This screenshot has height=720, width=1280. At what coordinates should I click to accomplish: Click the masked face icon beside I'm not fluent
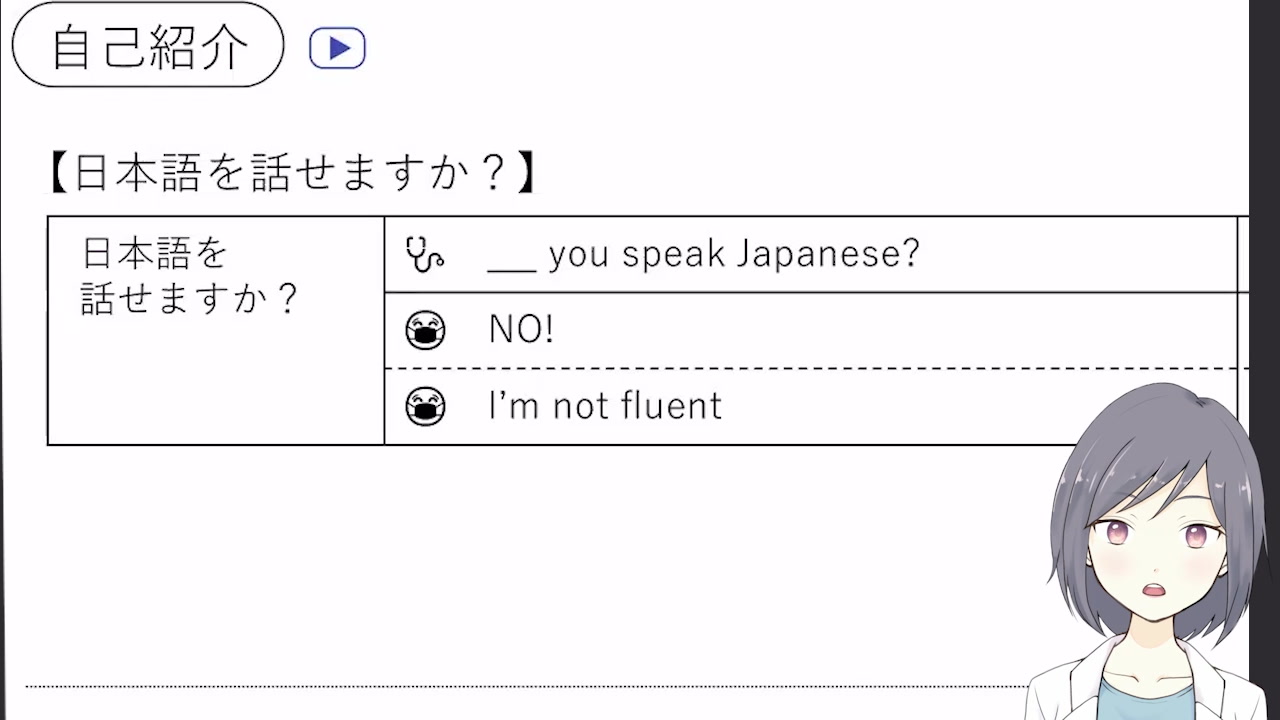pos(425,407)
